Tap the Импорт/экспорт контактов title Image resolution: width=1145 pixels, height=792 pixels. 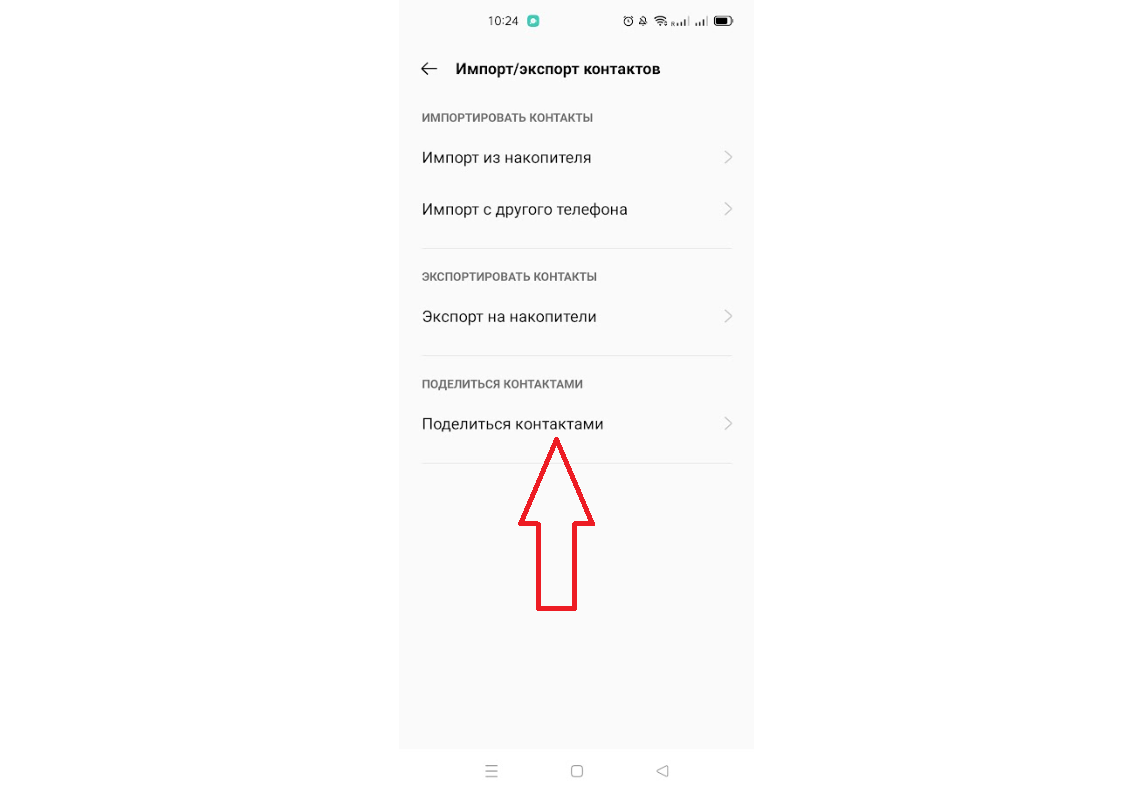558,69
